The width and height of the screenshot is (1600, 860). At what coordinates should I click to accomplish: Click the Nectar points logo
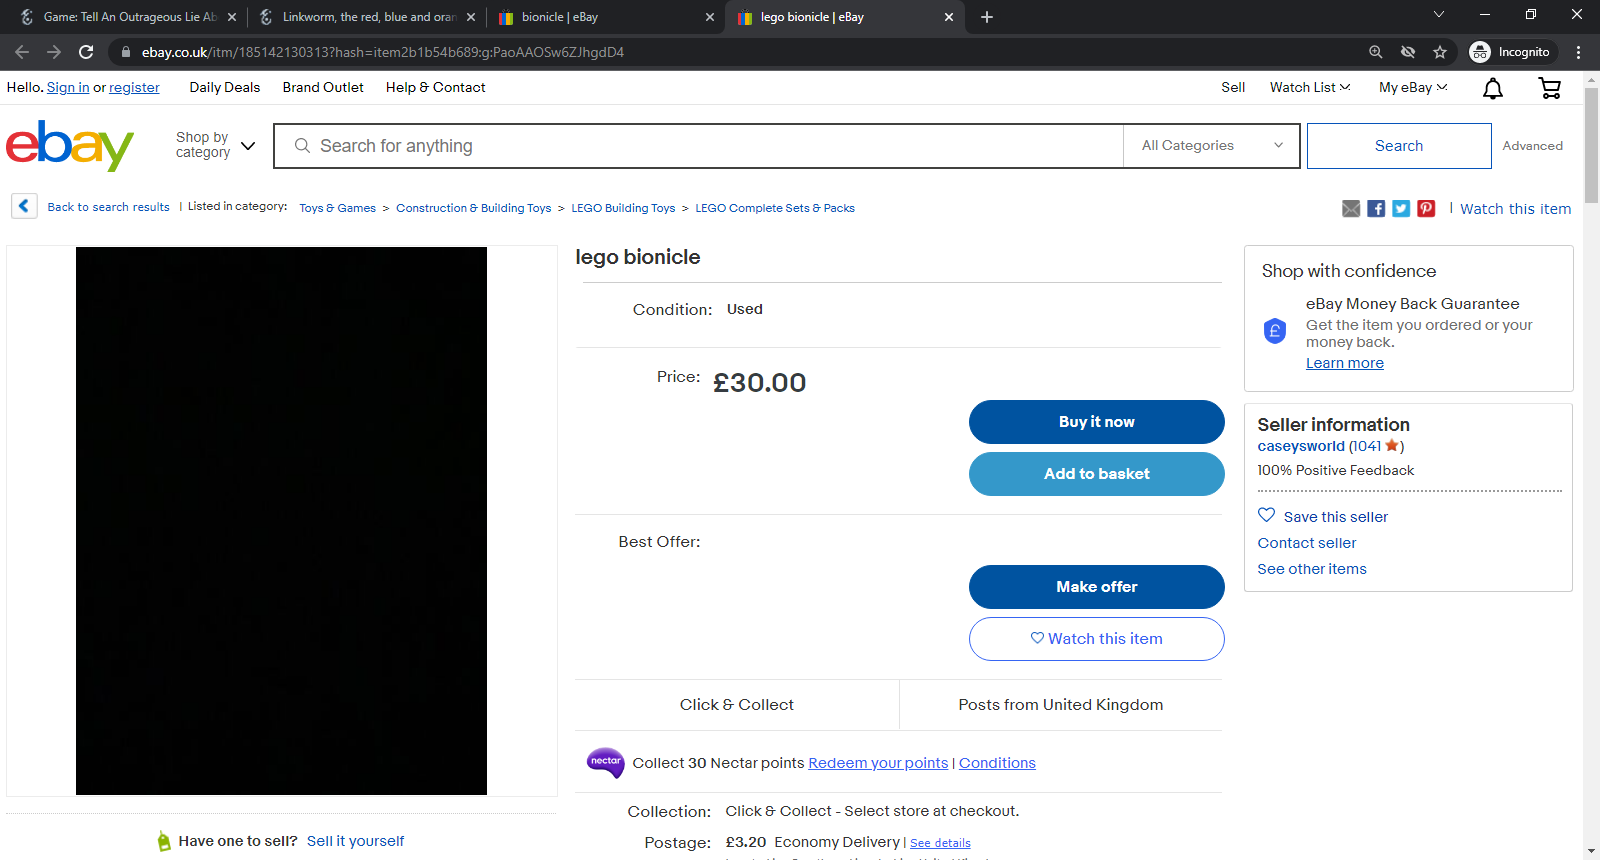click(x=605, y=763)
